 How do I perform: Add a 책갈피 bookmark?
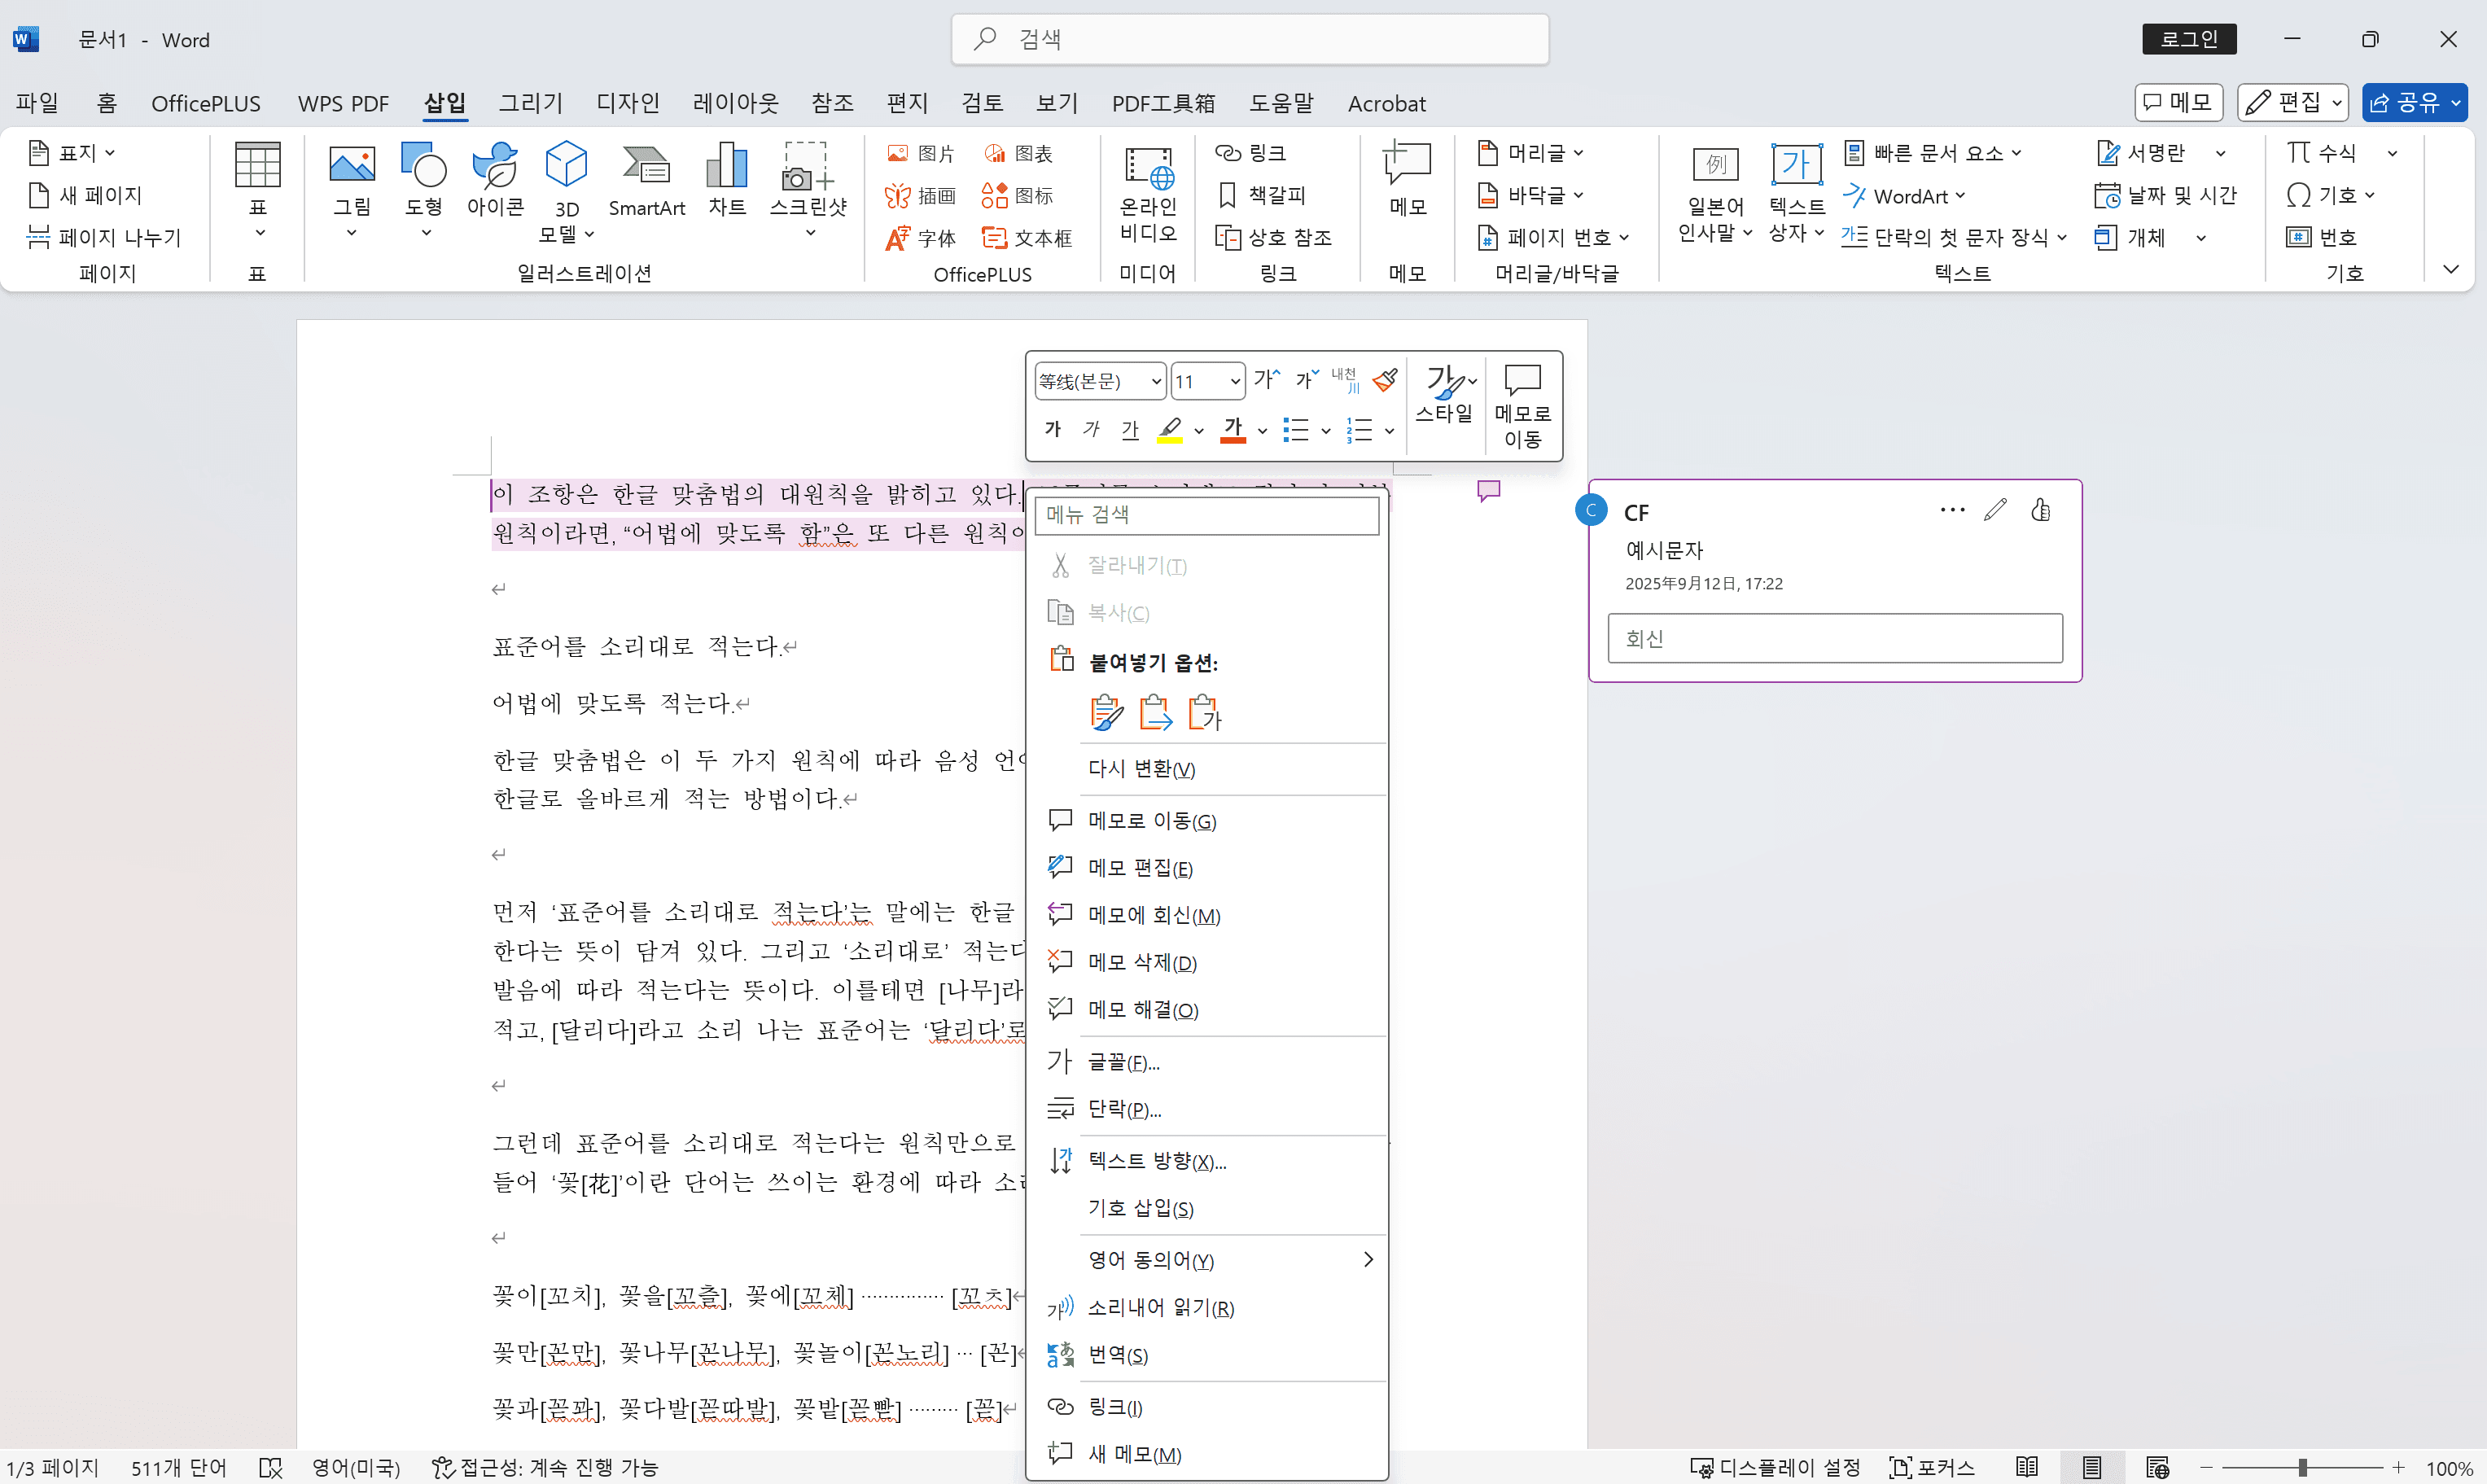1262,195
